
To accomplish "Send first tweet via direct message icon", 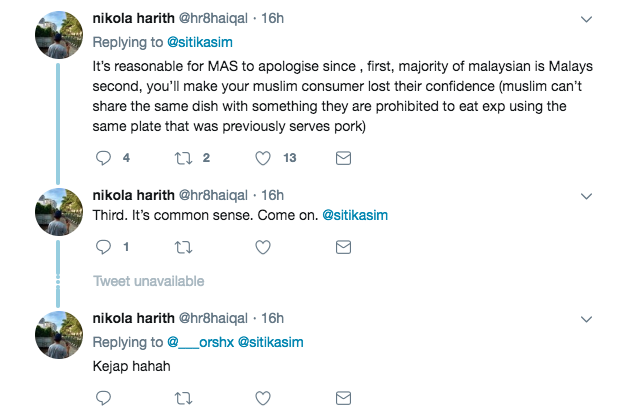I will click(342, 158).
